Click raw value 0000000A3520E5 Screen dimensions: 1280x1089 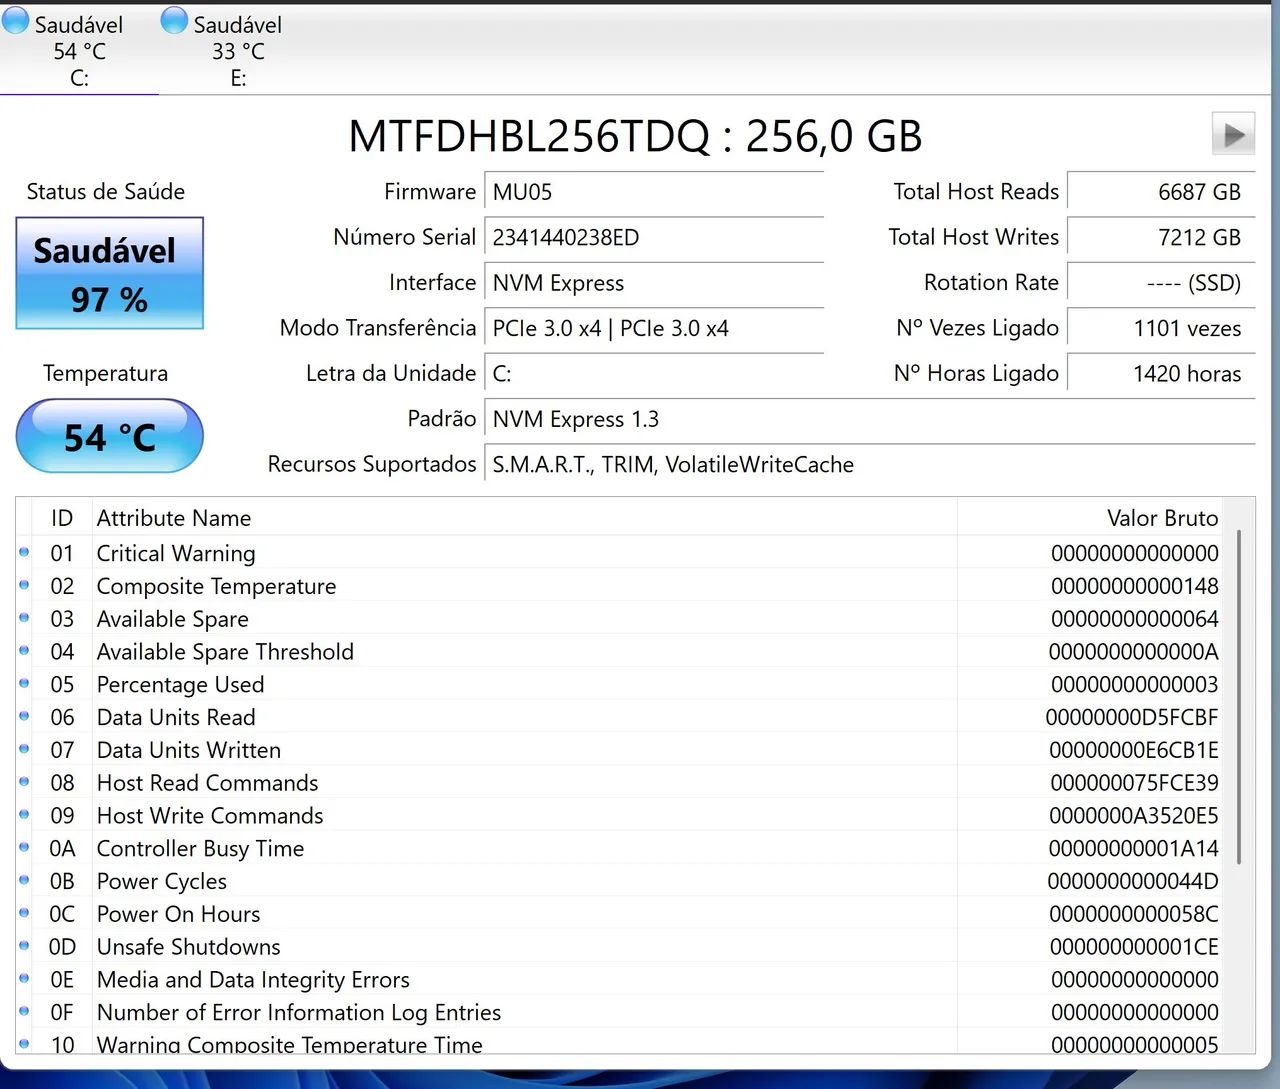pyautogui.click(x=1134, y=816)
